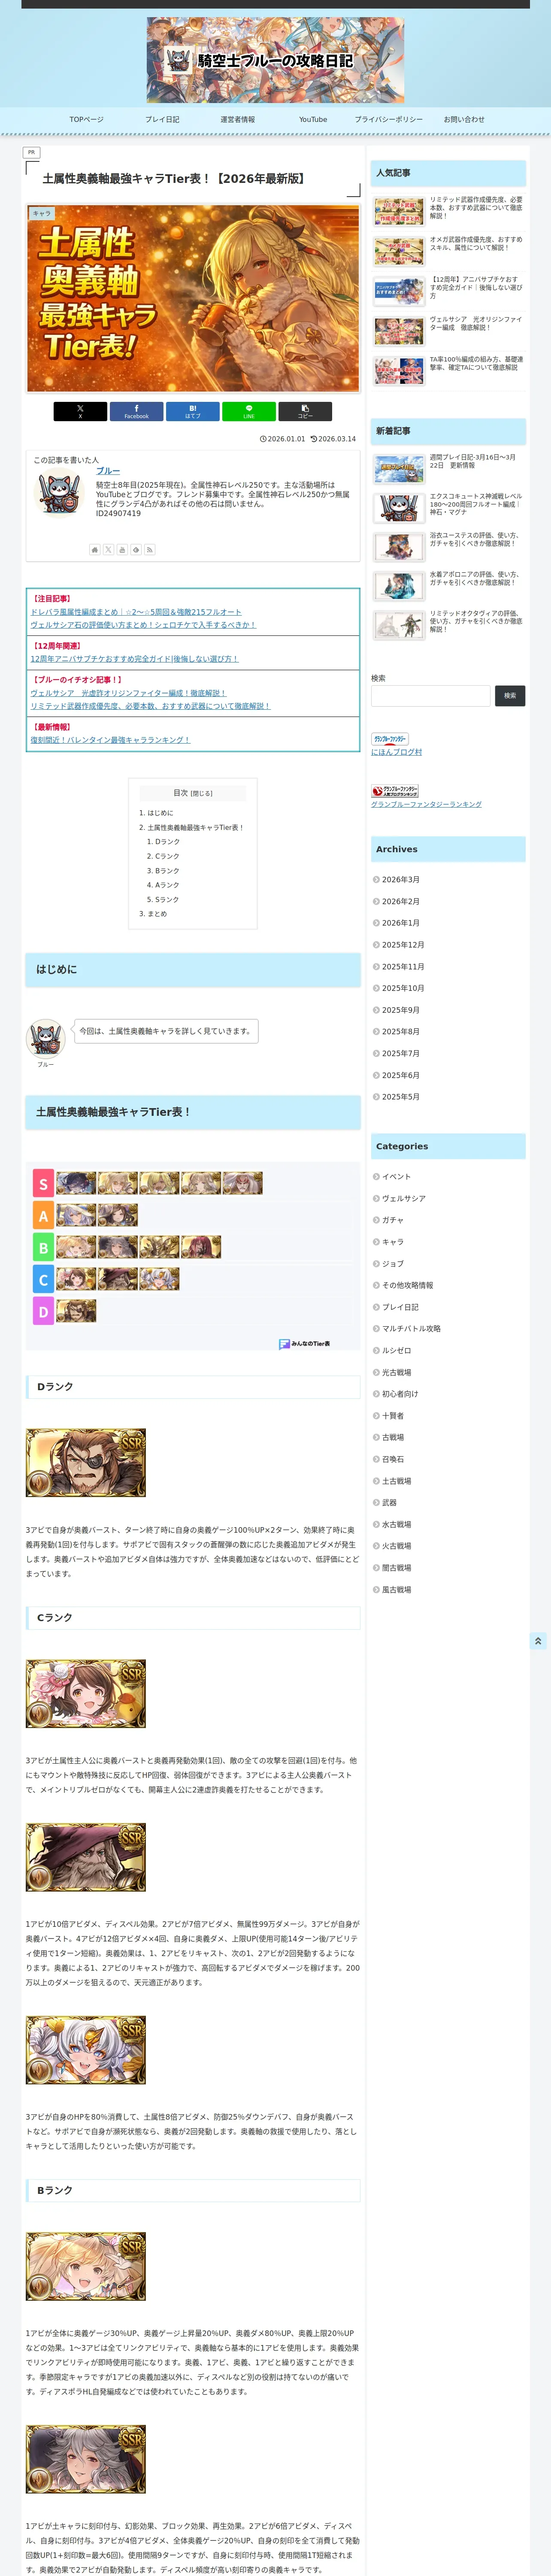551x2576 pixels.
Task: Open the author's YouTube channel icon
Action: (122, 550)
